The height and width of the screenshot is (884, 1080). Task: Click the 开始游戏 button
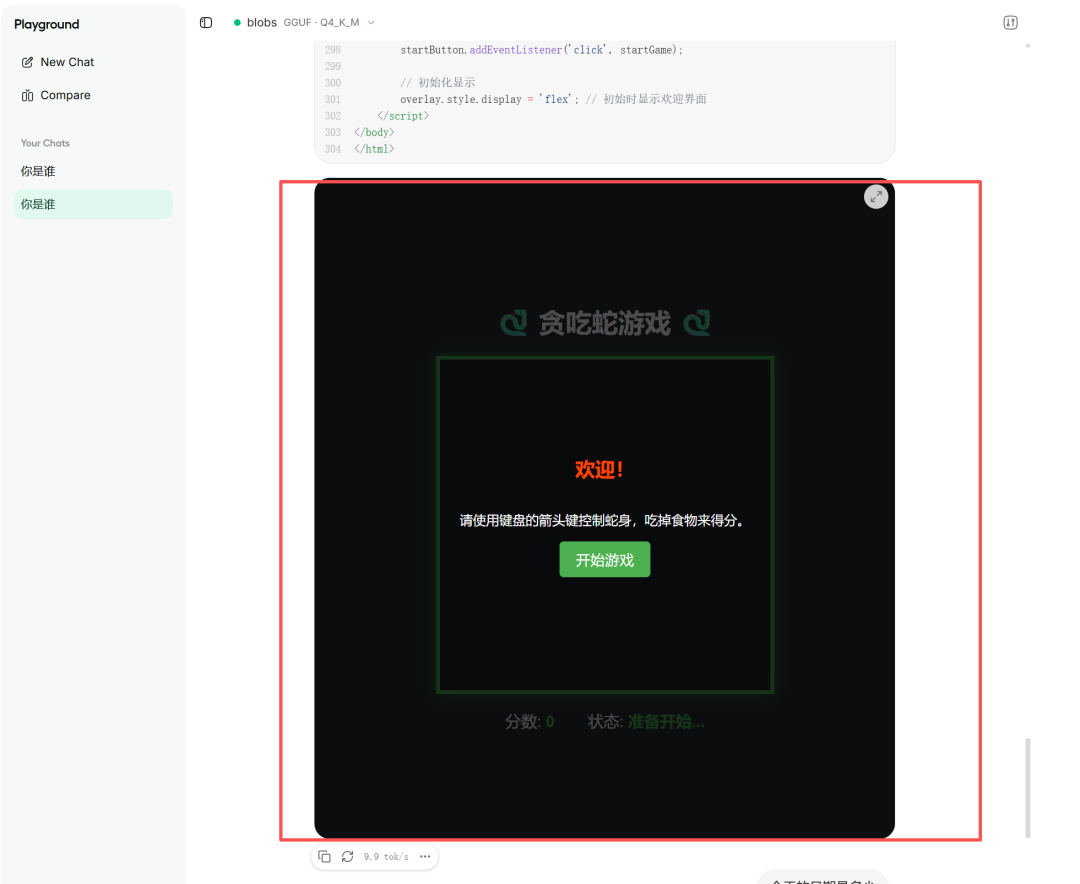604,559
